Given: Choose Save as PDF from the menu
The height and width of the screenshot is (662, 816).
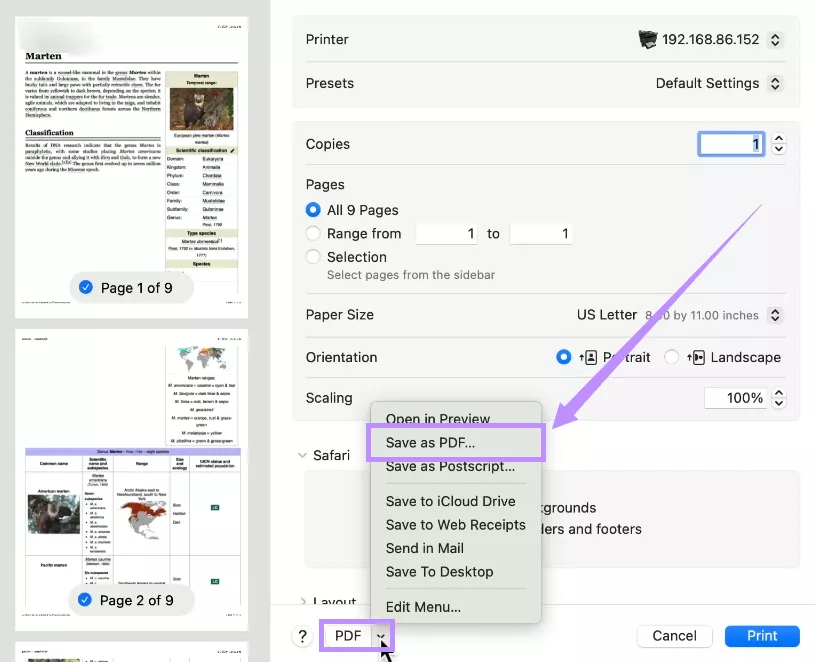Looking at the screenshot, I should click(429, 442).
